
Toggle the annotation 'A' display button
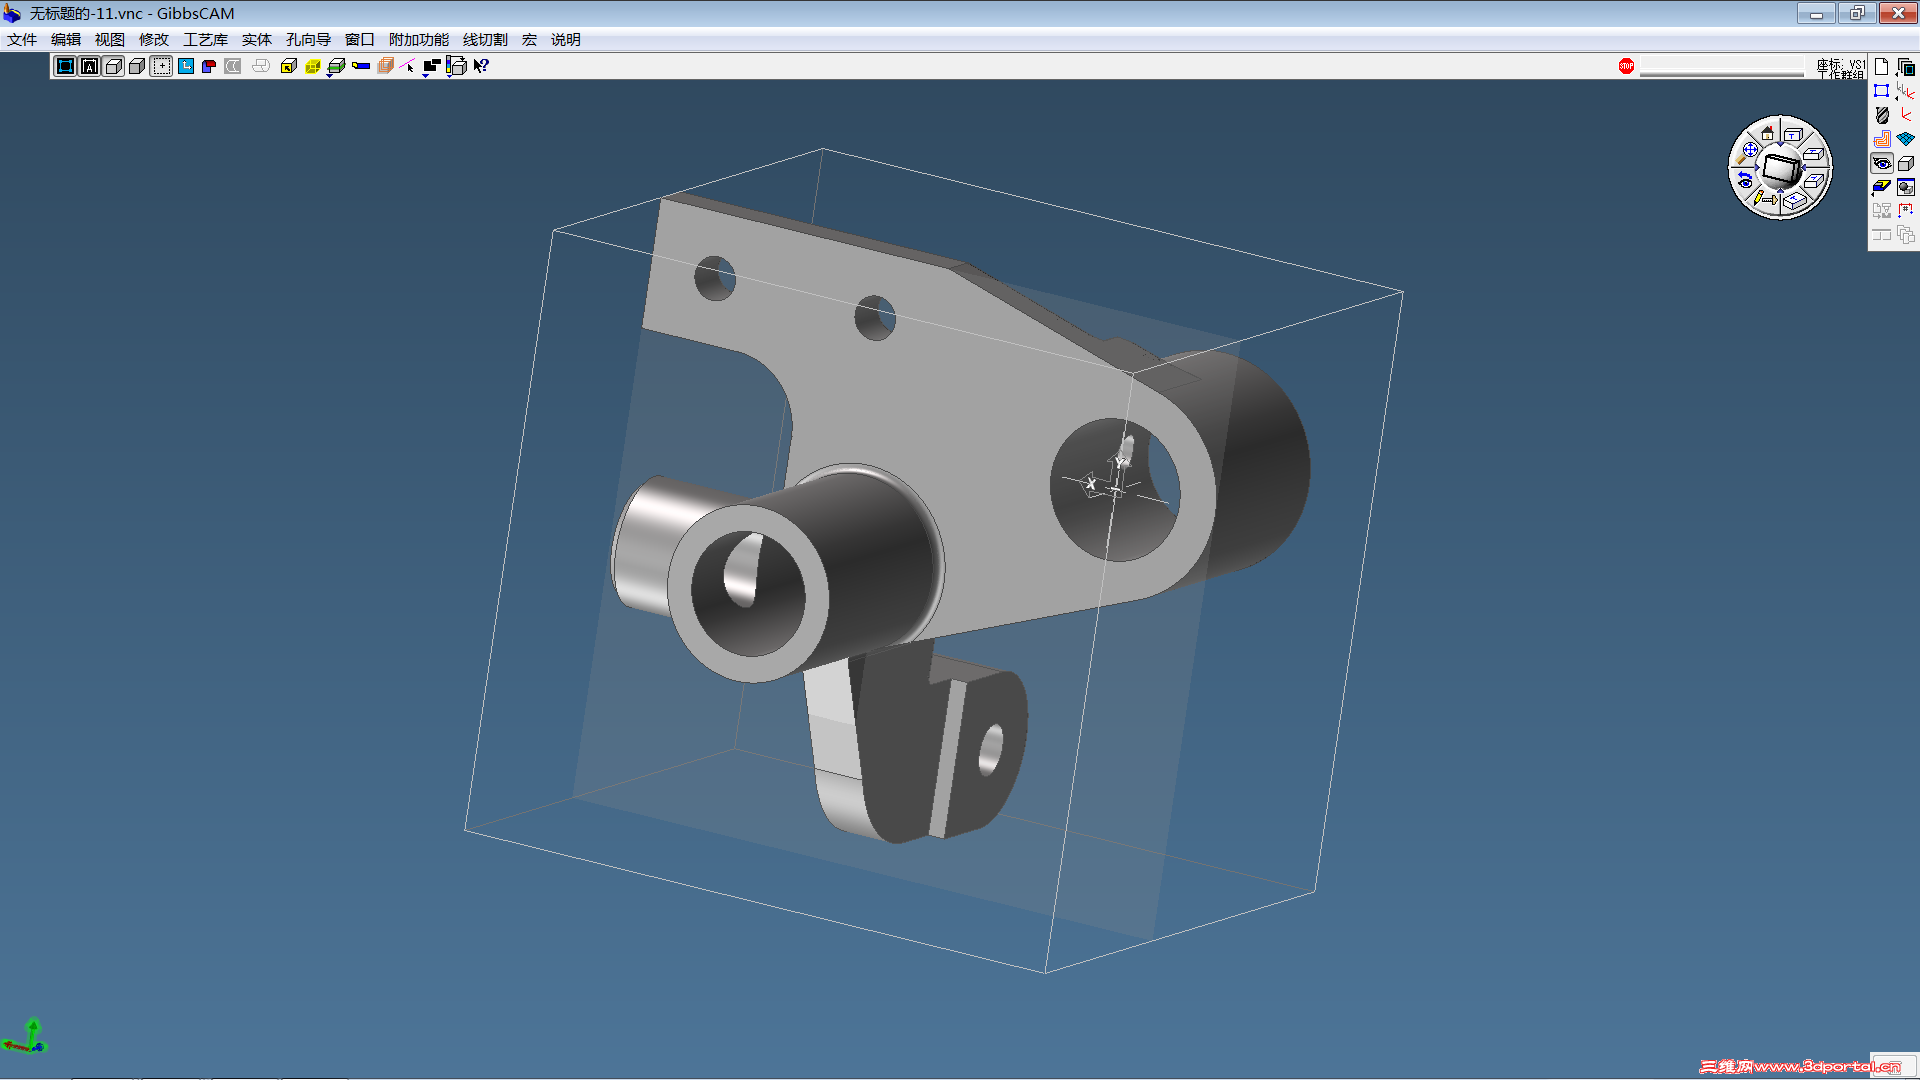[x=89, y=66]
